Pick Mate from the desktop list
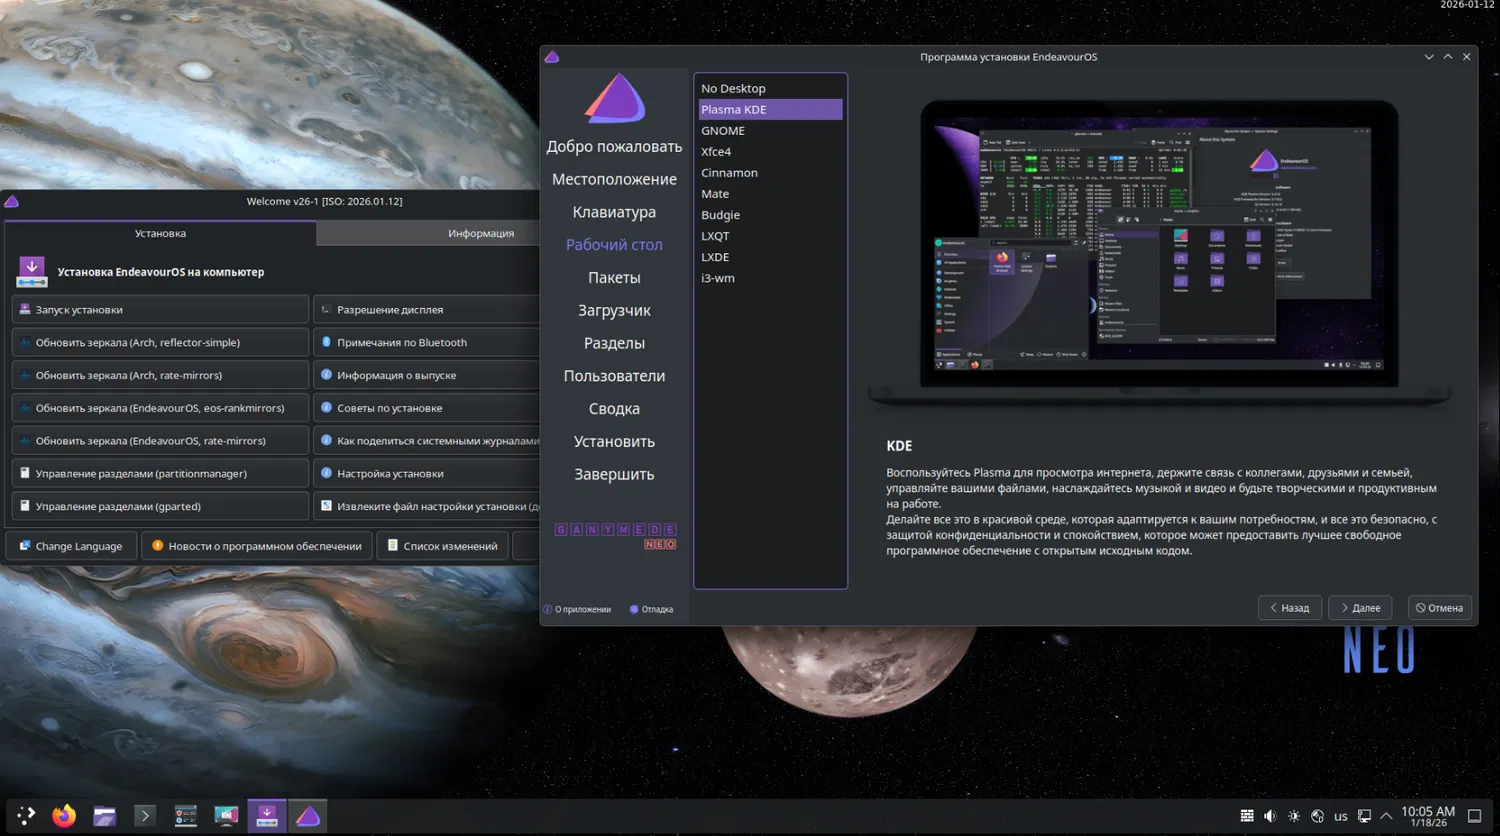 (771, 193)
